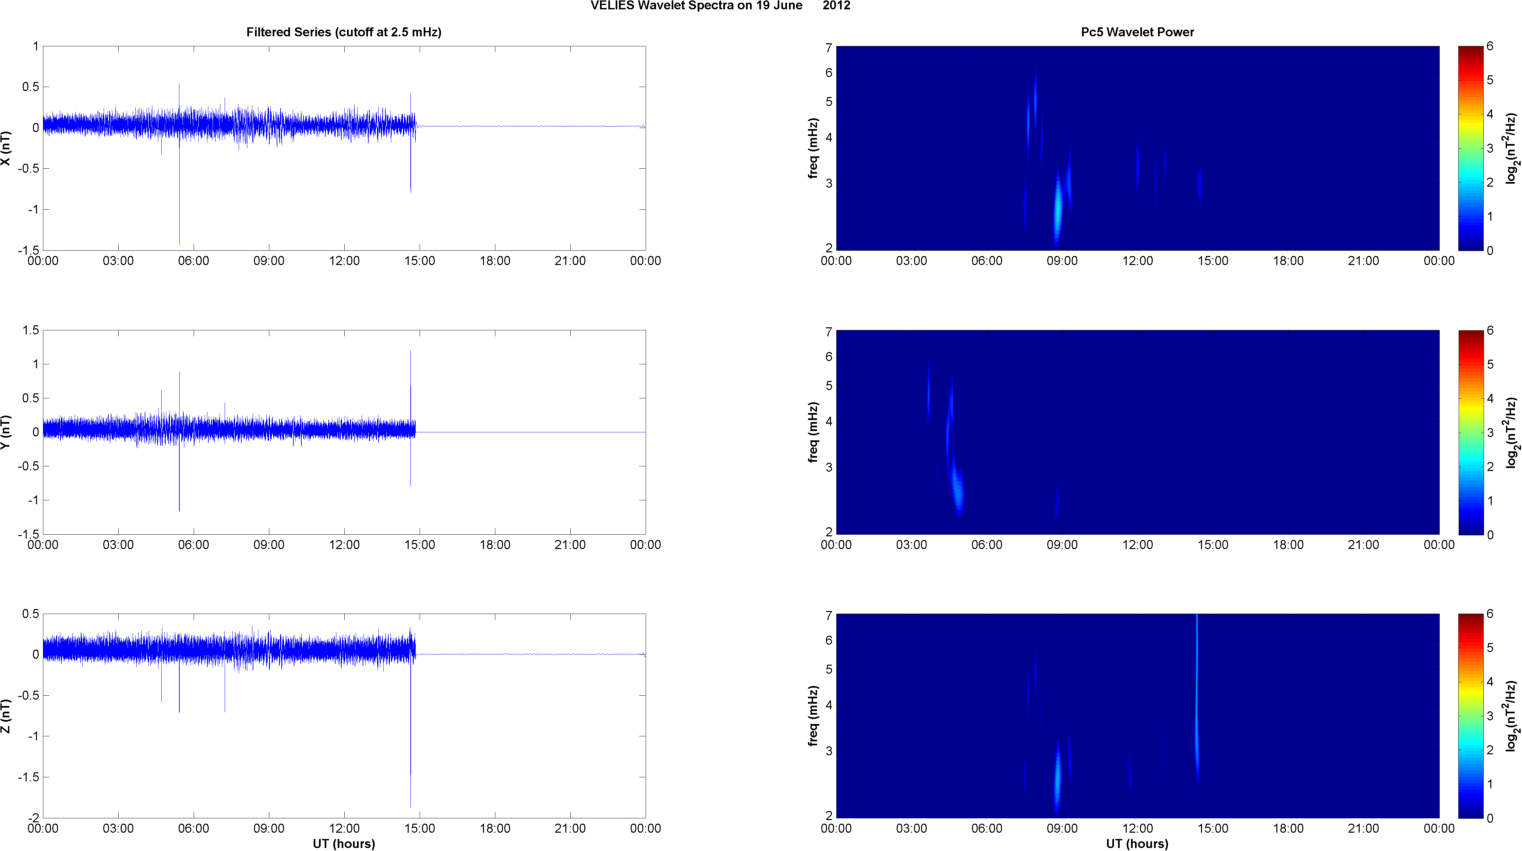Click the UT (hours) label under Z series
Viewport: 1522px width, 851px height.
pyautogui.click(x=344, y=844)
